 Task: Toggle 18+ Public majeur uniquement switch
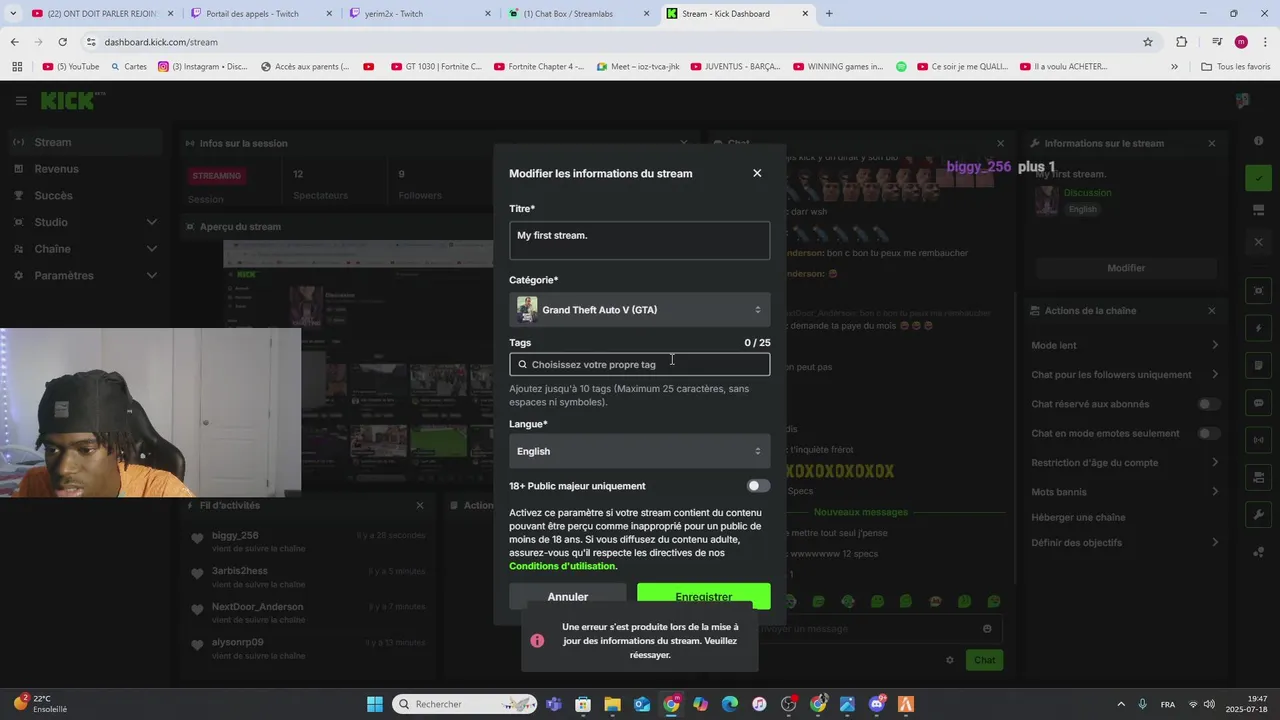coord(758,486)
